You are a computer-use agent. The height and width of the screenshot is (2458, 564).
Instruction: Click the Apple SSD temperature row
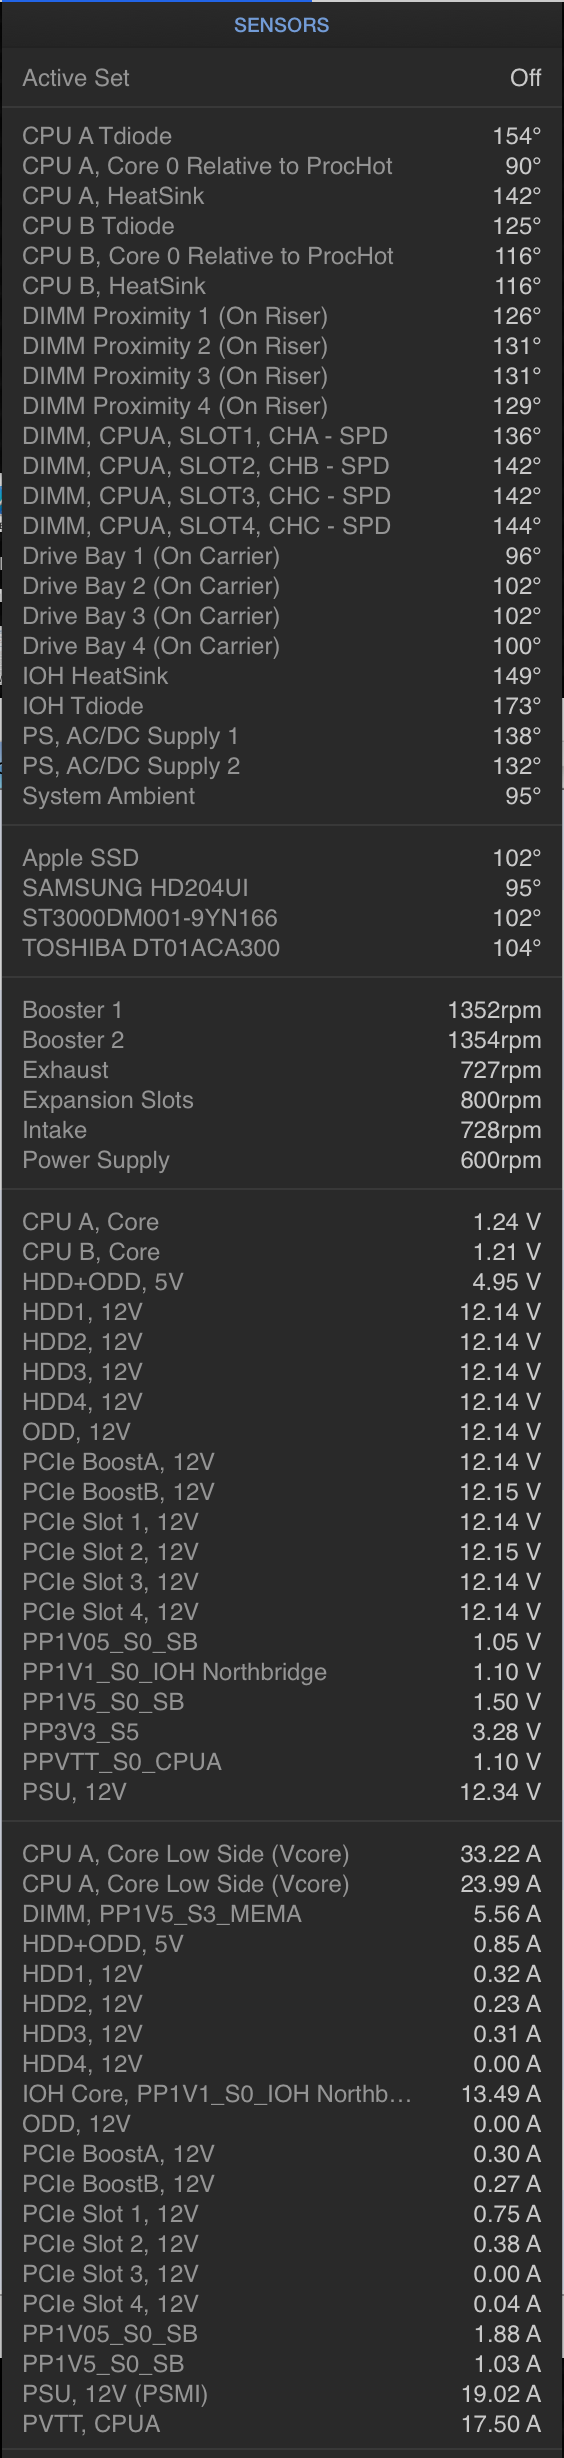282,858
